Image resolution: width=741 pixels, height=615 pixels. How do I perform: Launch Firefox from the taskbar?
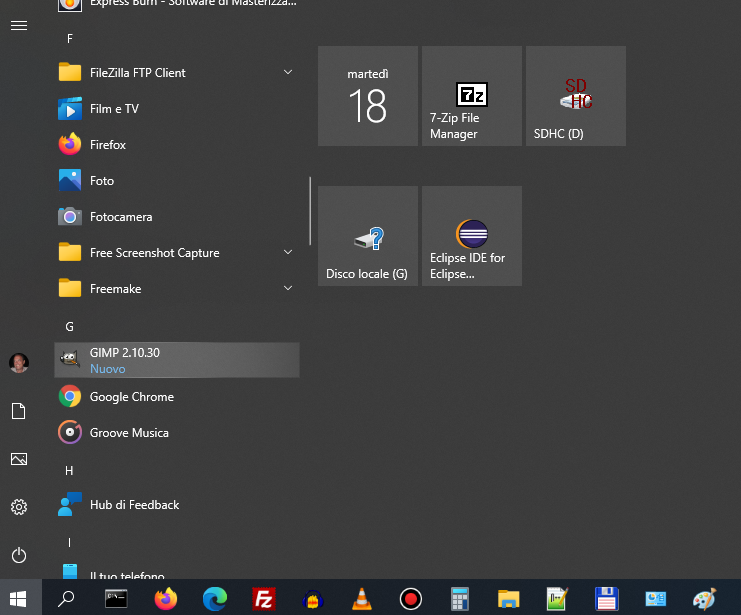click(x=166, y=599)
